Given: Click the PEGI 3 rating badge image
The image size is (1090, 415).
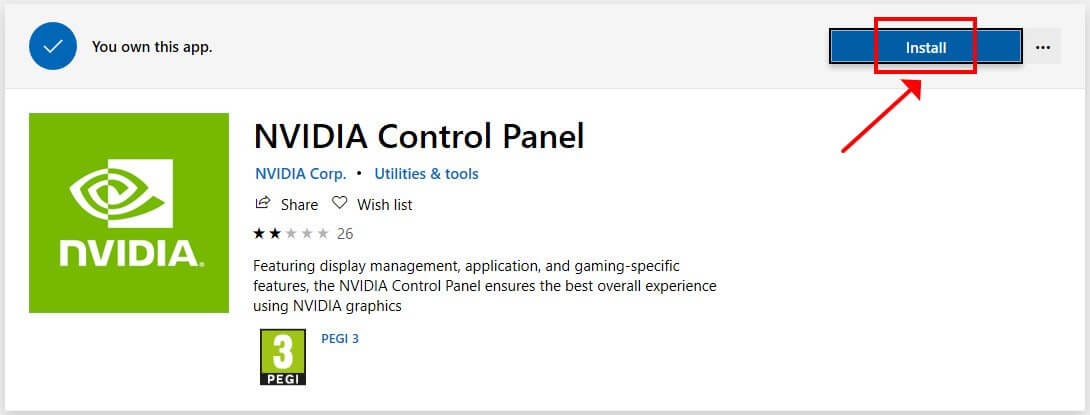Looking at the screenshot, I should coord(283,357).
